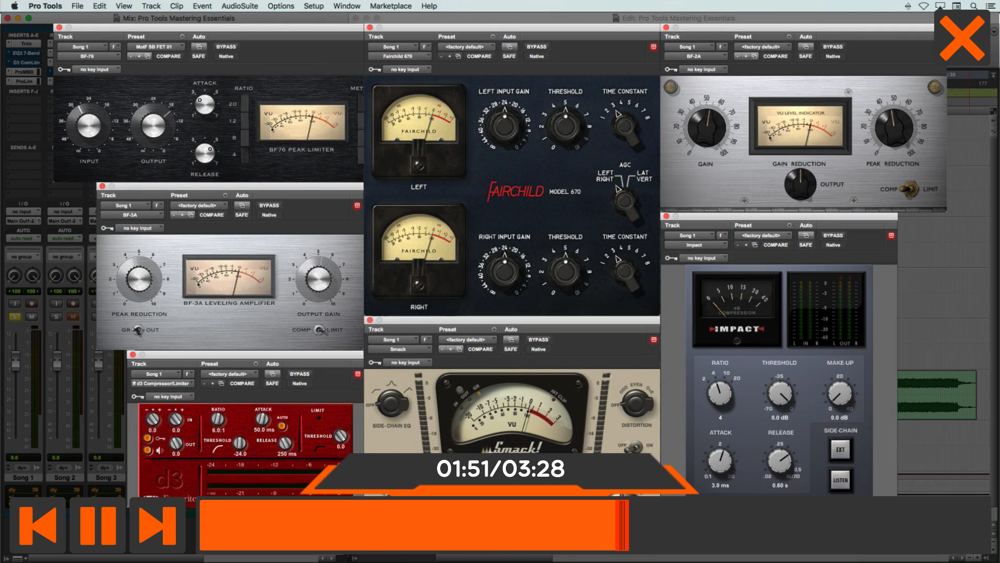
Task: Open the Marketplace menu
Action: tap(390, 6)
